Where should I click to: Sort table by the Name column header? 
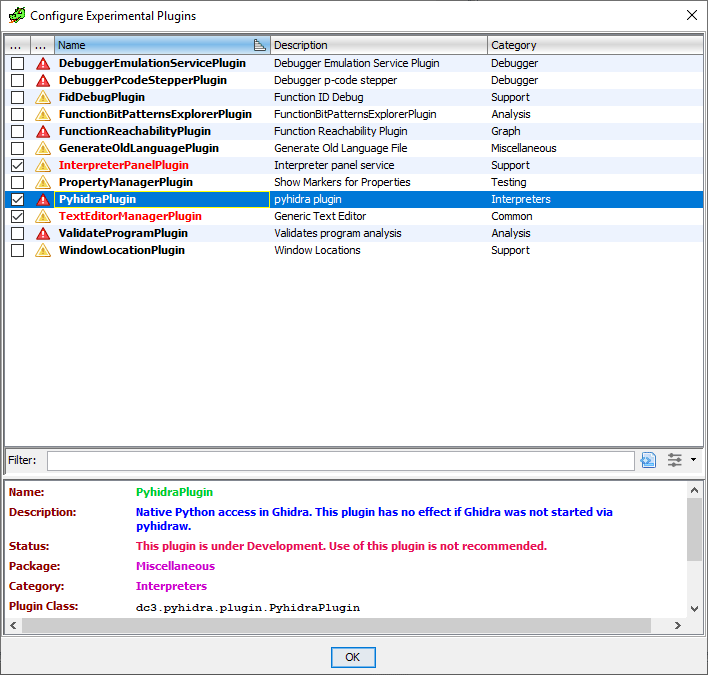[162, 45]
